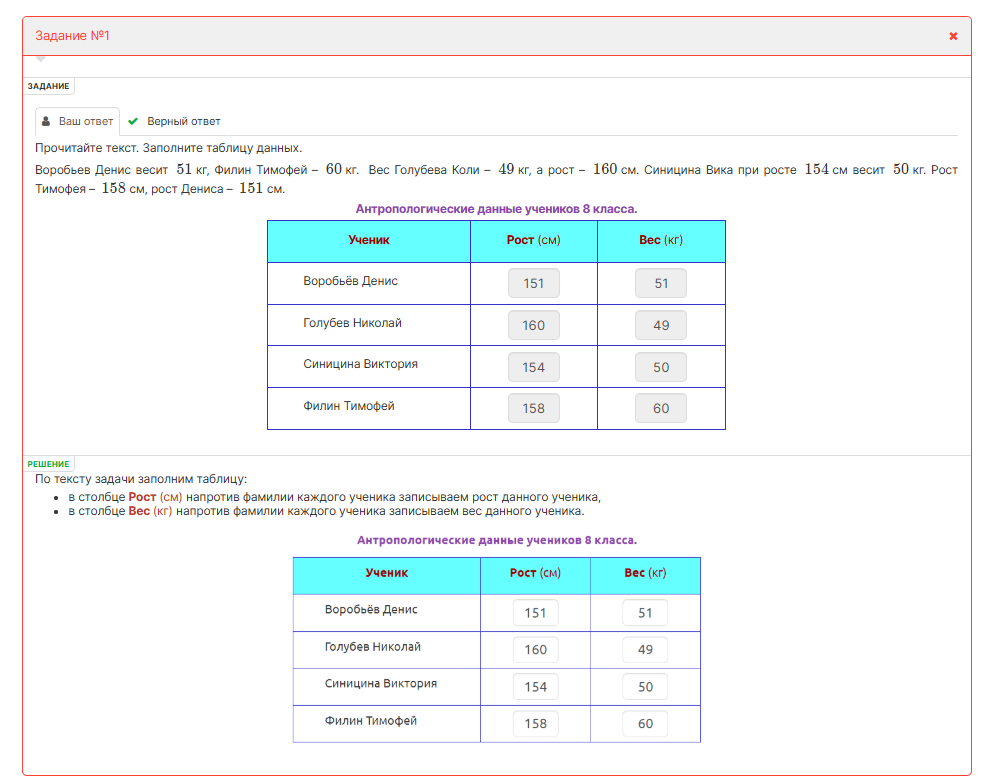Click Синицина Виктория name in ЗАДАНИЕ table

point(361,364)
